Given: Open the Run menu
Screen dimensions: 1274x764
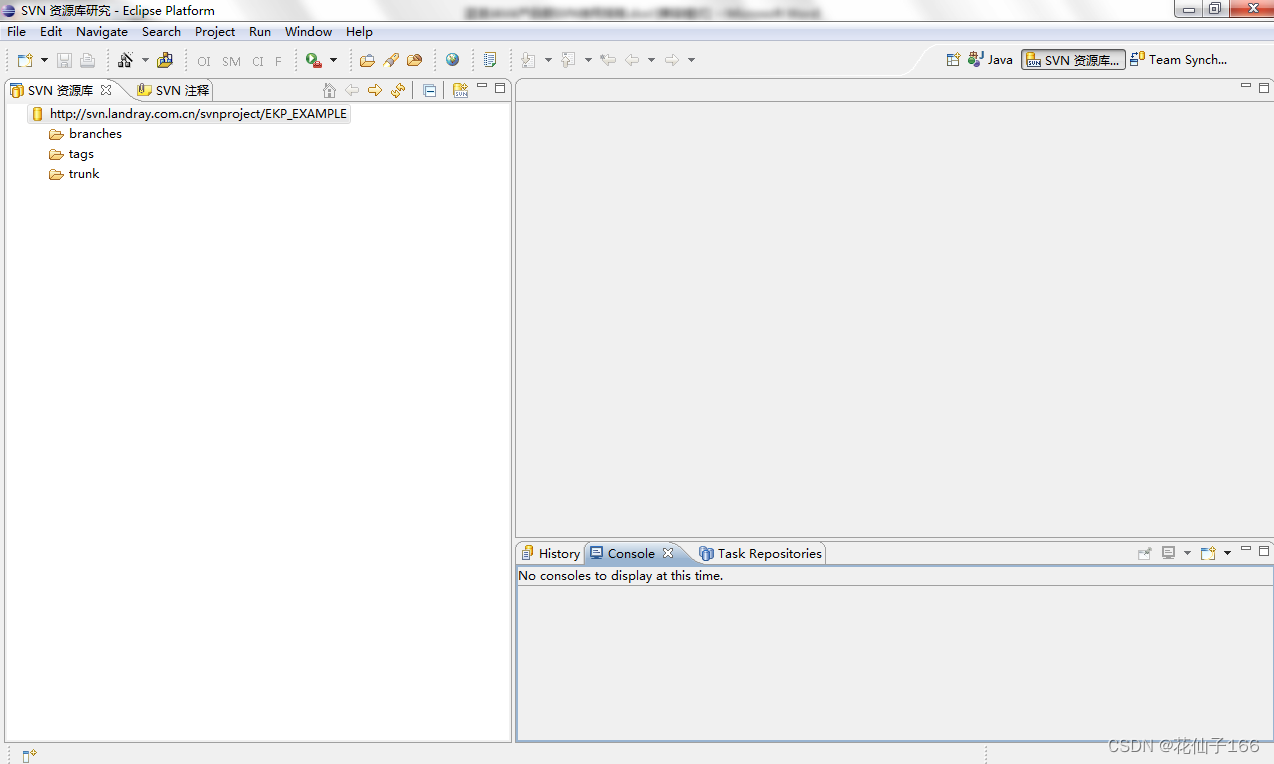Looking at the screenshot, I should [260, 32].
